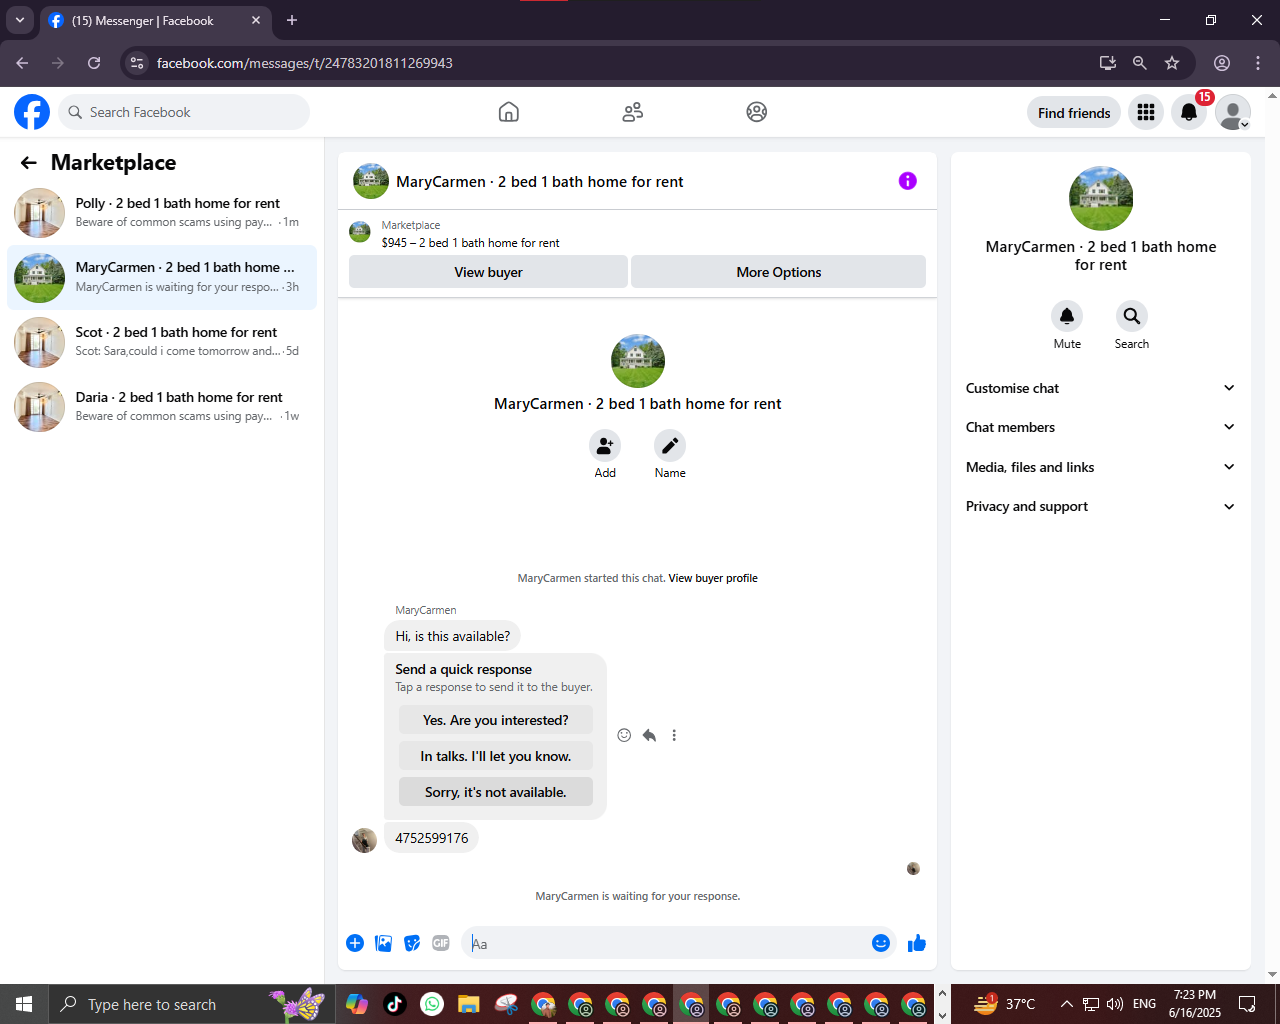Open File Explorer from the taskbar
This screenshot has height=1024, width=1280.
pos(469,1004)
